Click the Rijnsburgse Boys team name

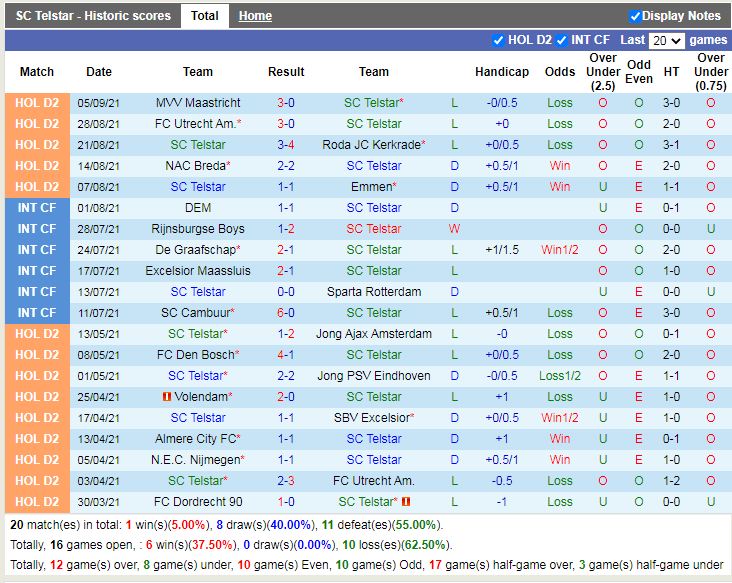pos(198,229)
